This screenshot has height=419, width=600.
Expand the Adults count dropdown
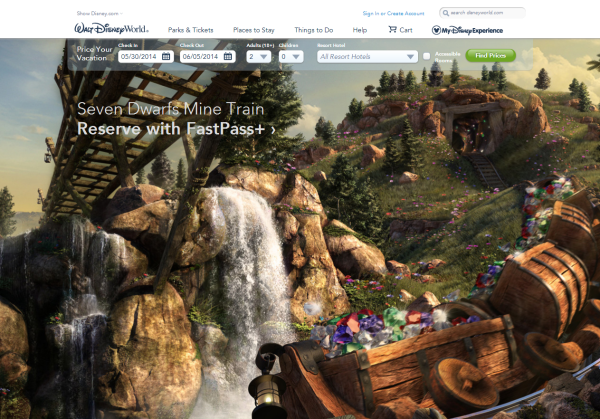click(x=259, y=57)
